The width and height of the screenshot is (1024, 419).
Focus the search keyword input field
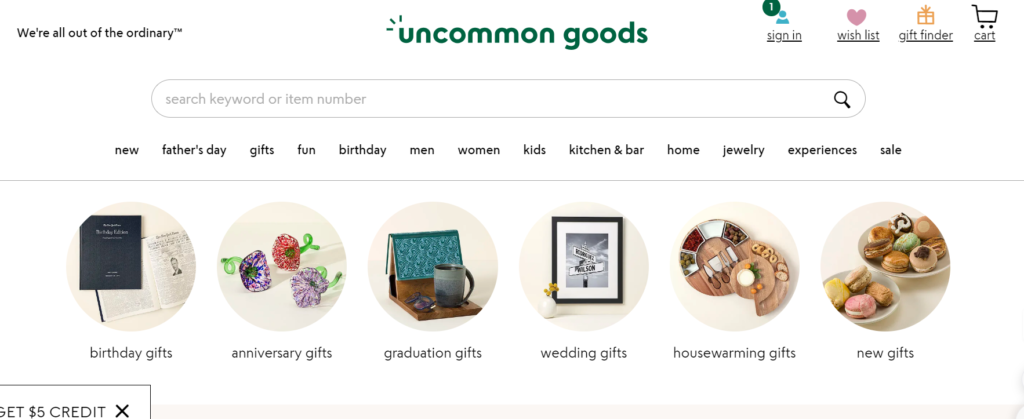(490, 99)
